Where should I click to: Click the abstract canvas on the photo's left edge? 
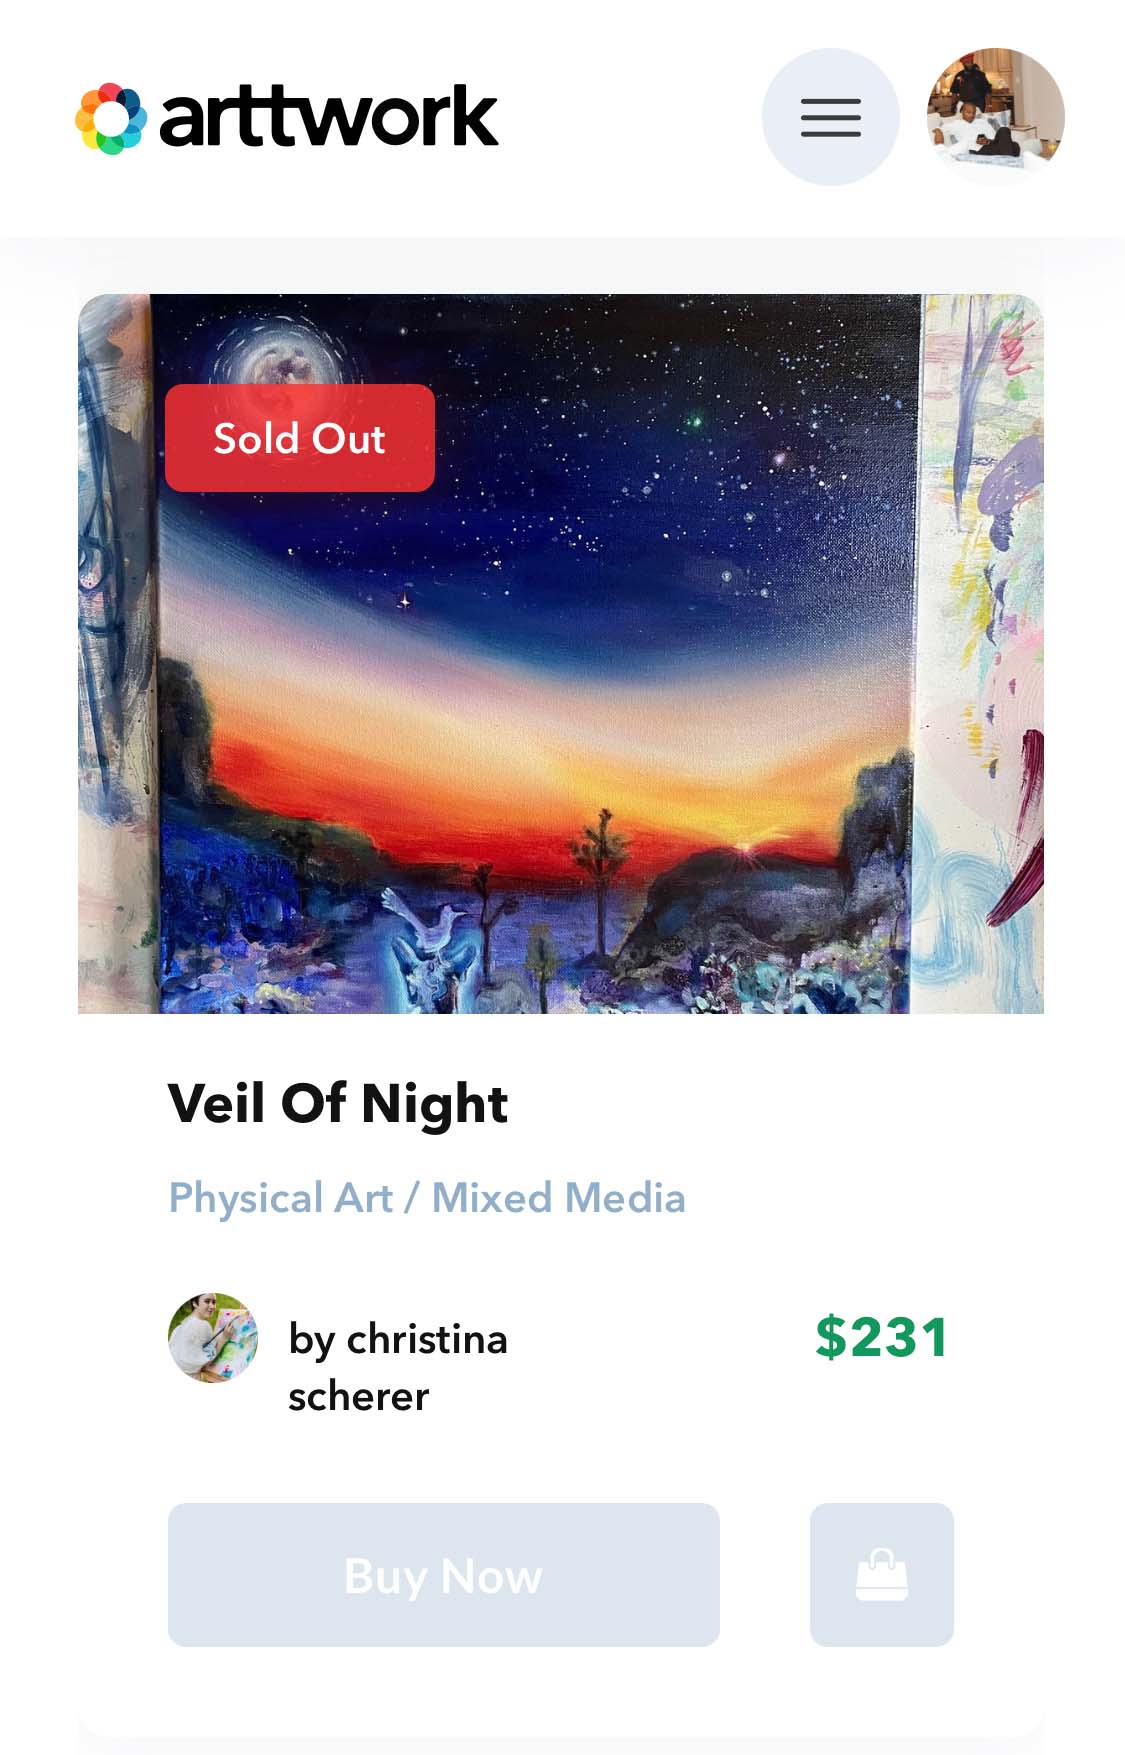112,650
